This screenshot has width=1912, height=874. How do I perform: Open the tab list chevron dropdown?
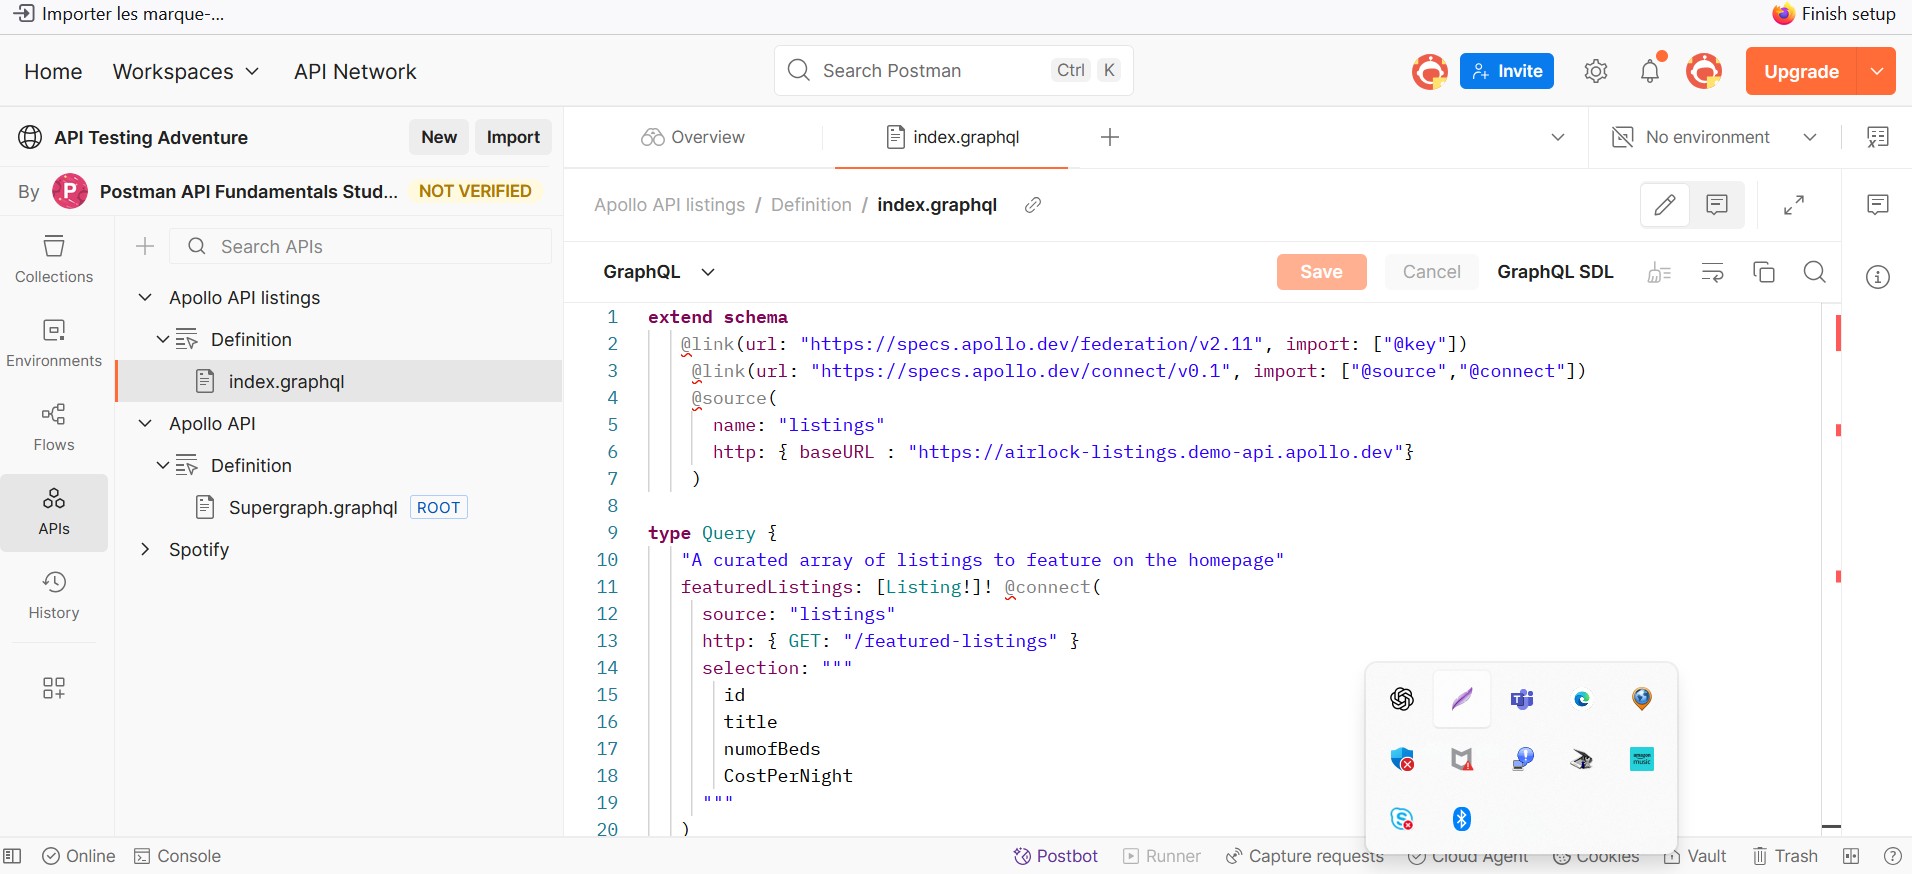point(1557,137)
